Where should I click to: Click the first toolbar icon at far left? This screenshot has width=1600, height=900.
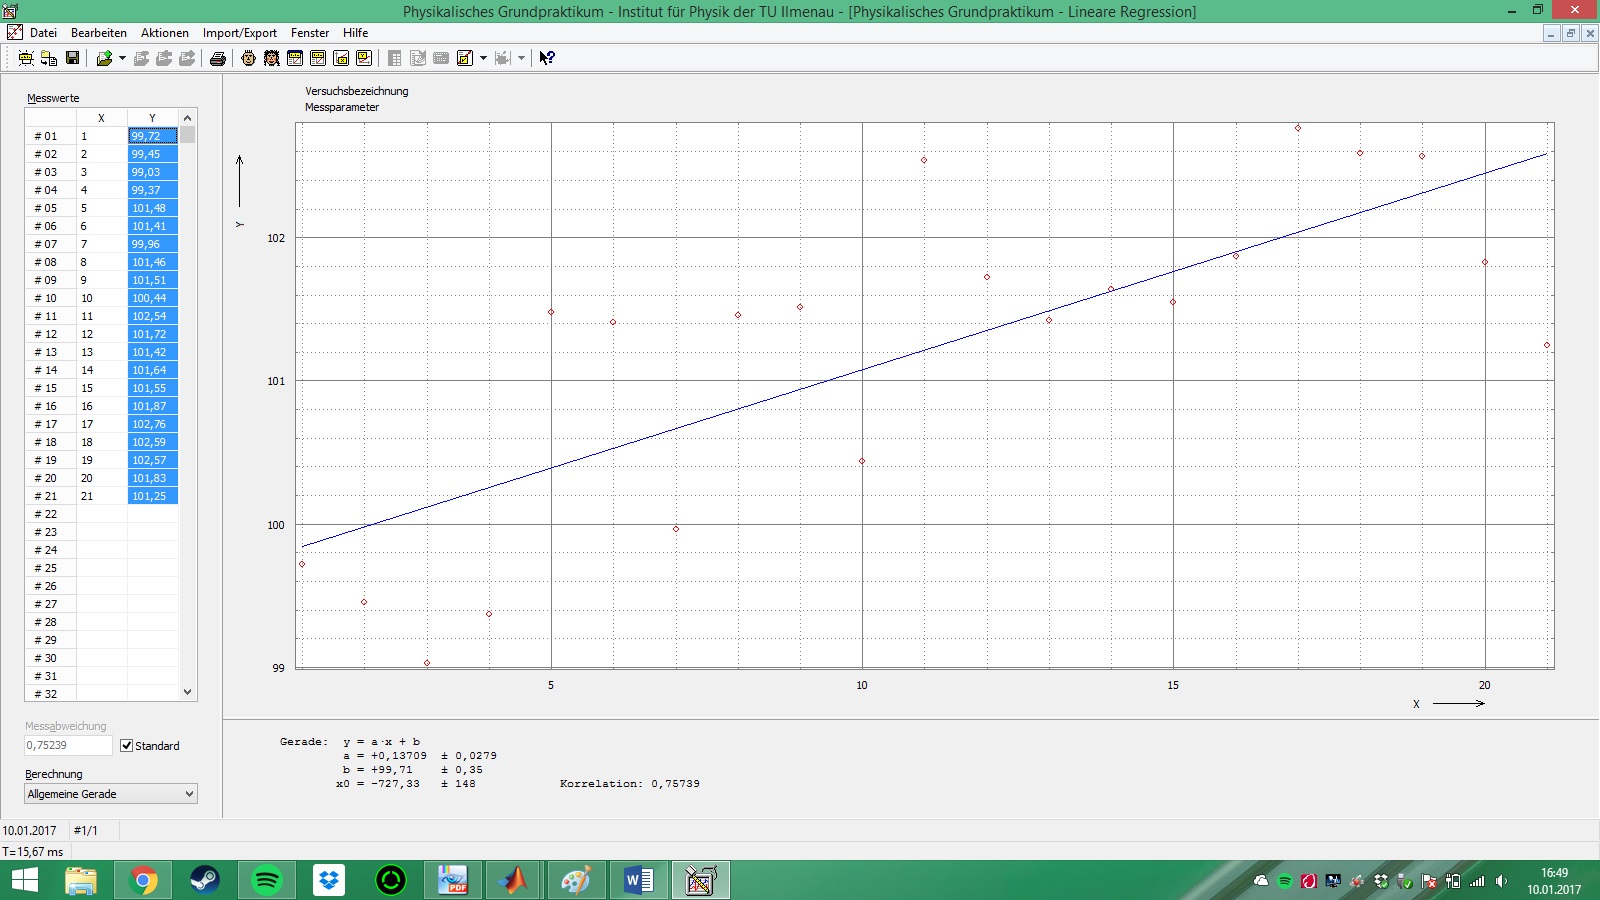click(x=26, y=58)
